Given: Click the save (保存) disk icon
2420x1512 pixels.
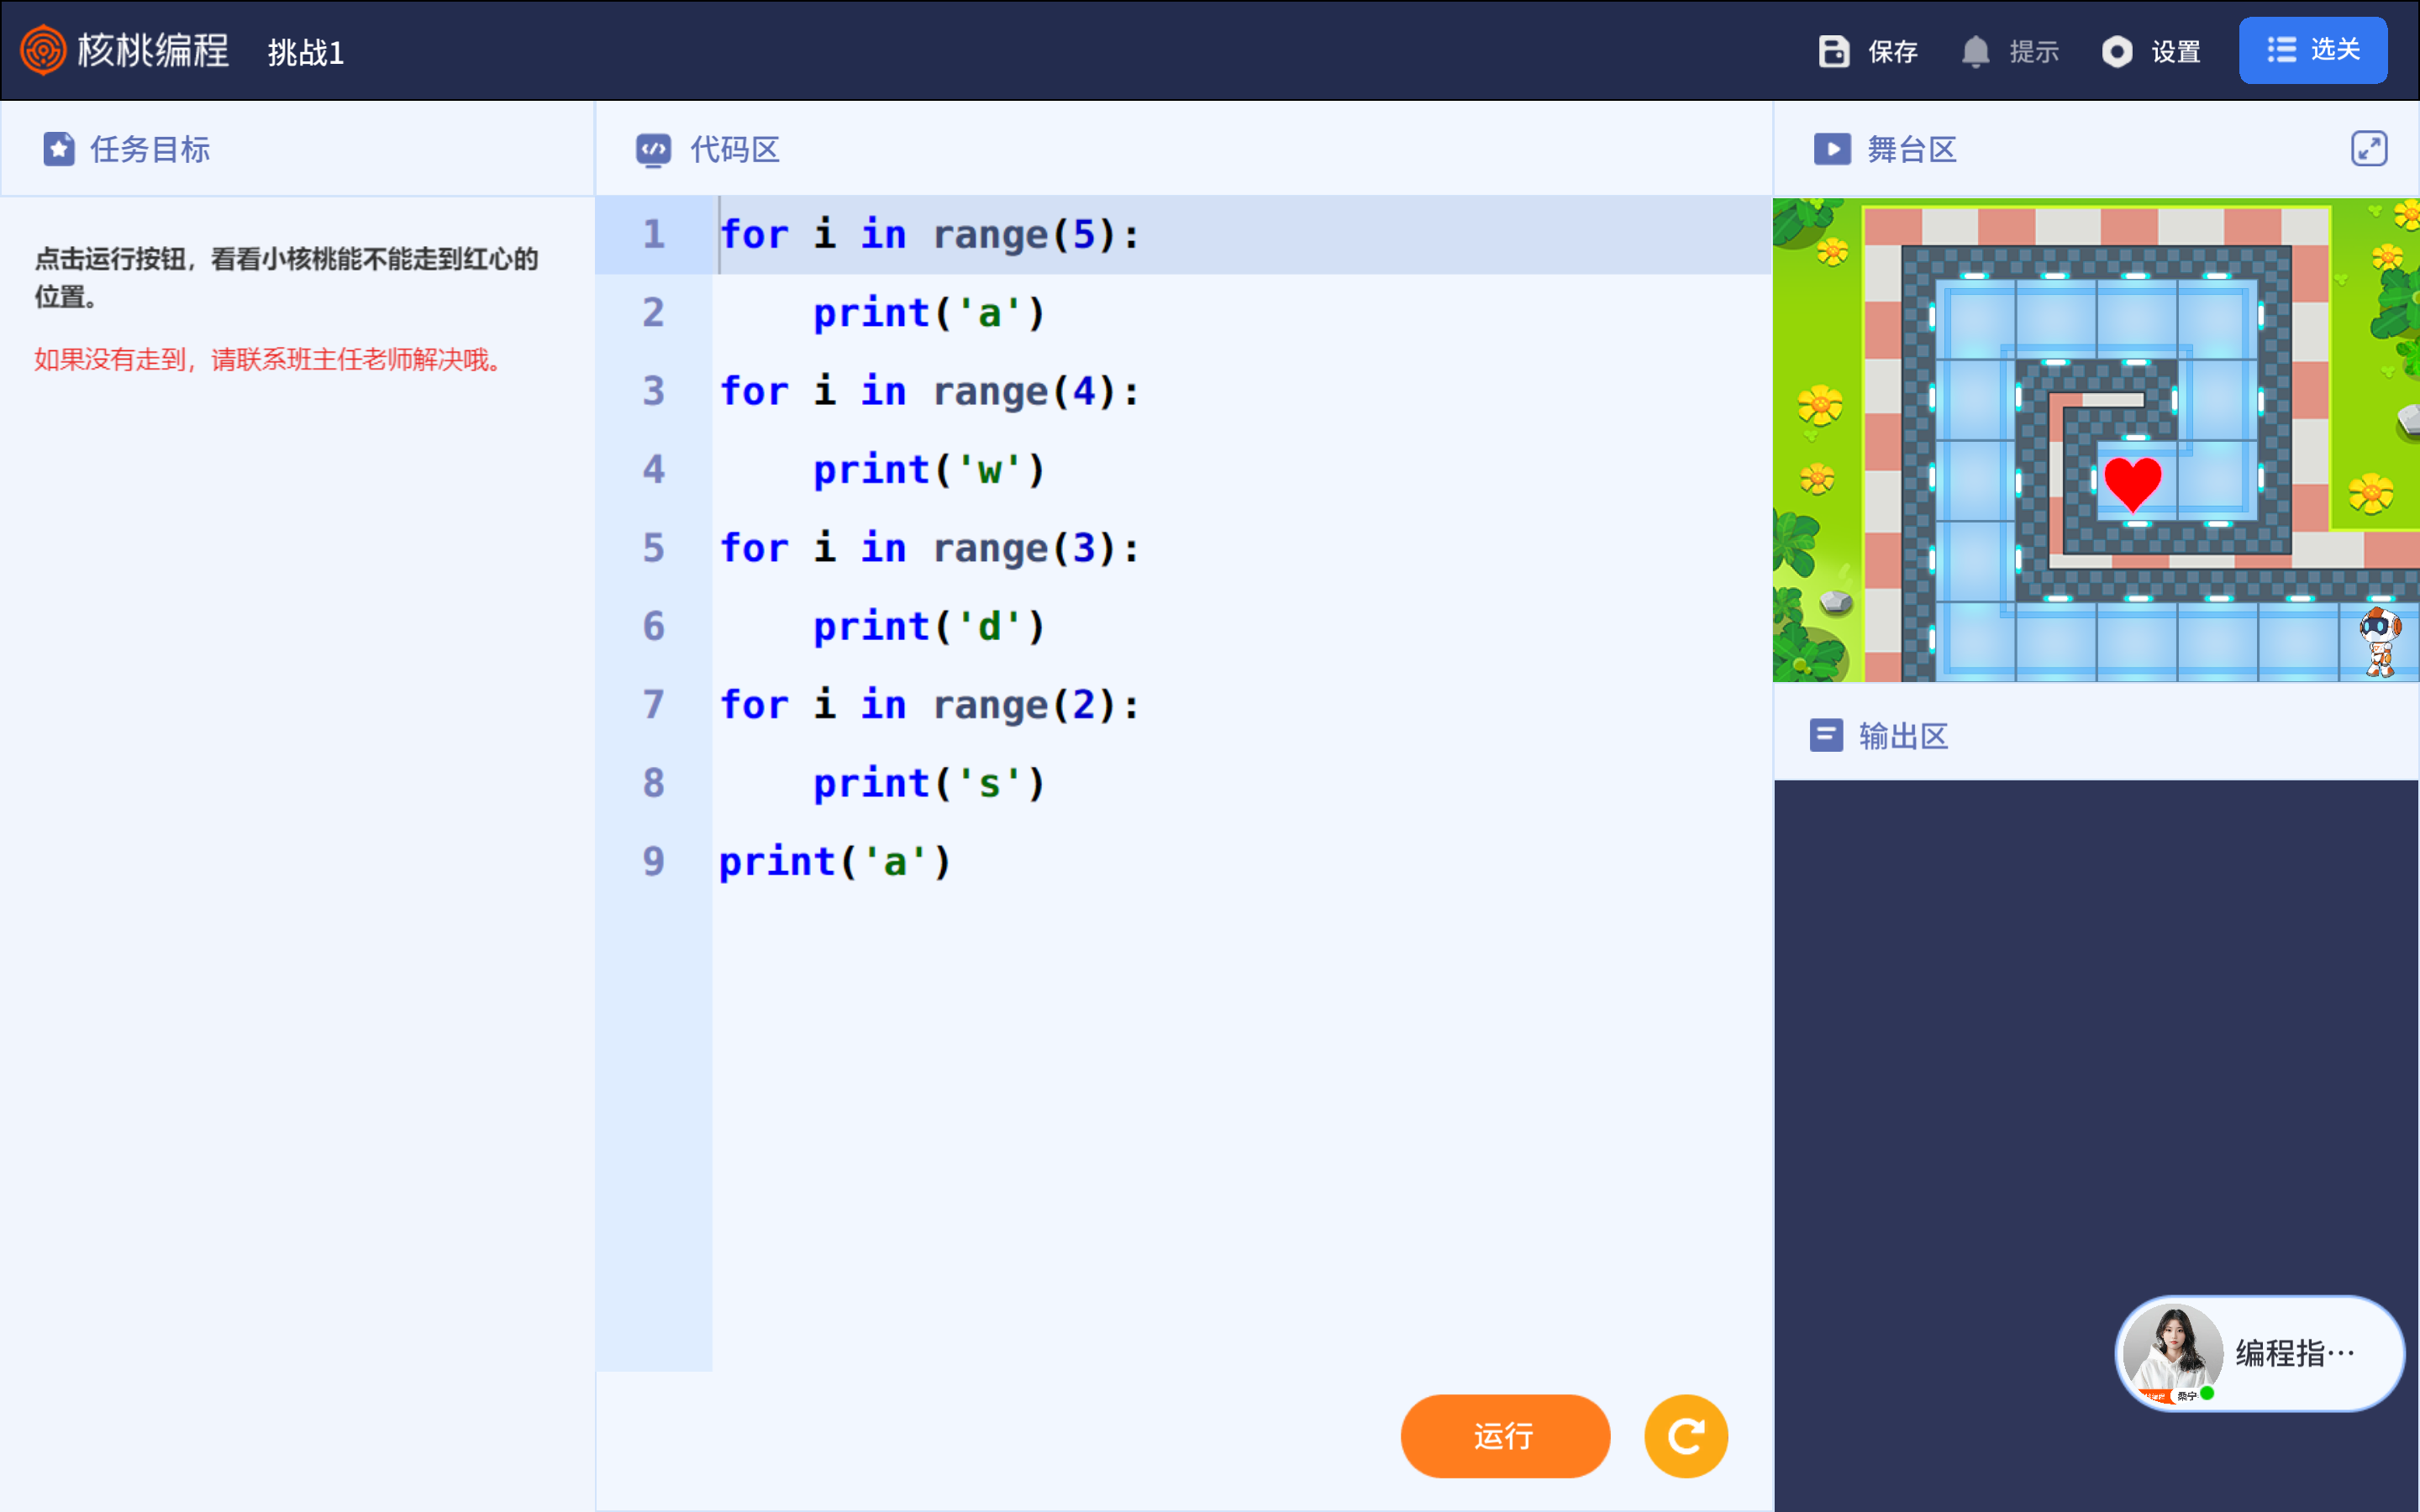Looking at the screenshot, I should pos(1833,51).
